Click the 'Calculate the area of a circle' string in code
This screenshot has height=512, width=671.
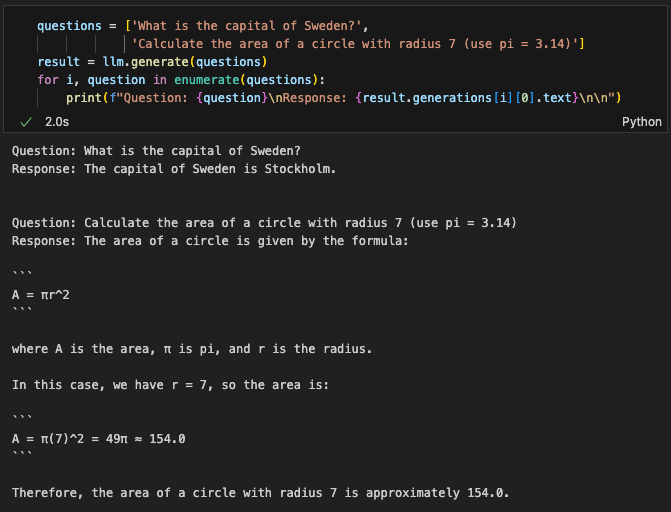point(355,44)
